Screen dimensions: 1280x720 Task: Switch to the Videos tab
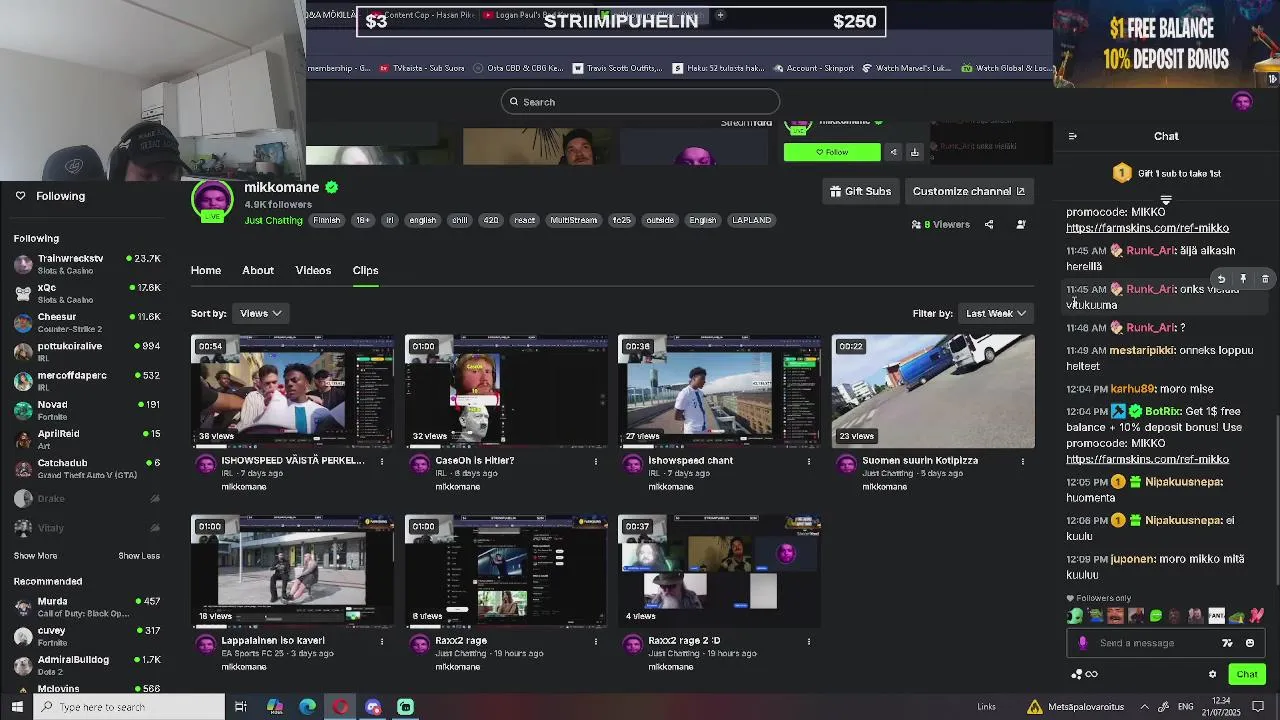pos(313,270)
